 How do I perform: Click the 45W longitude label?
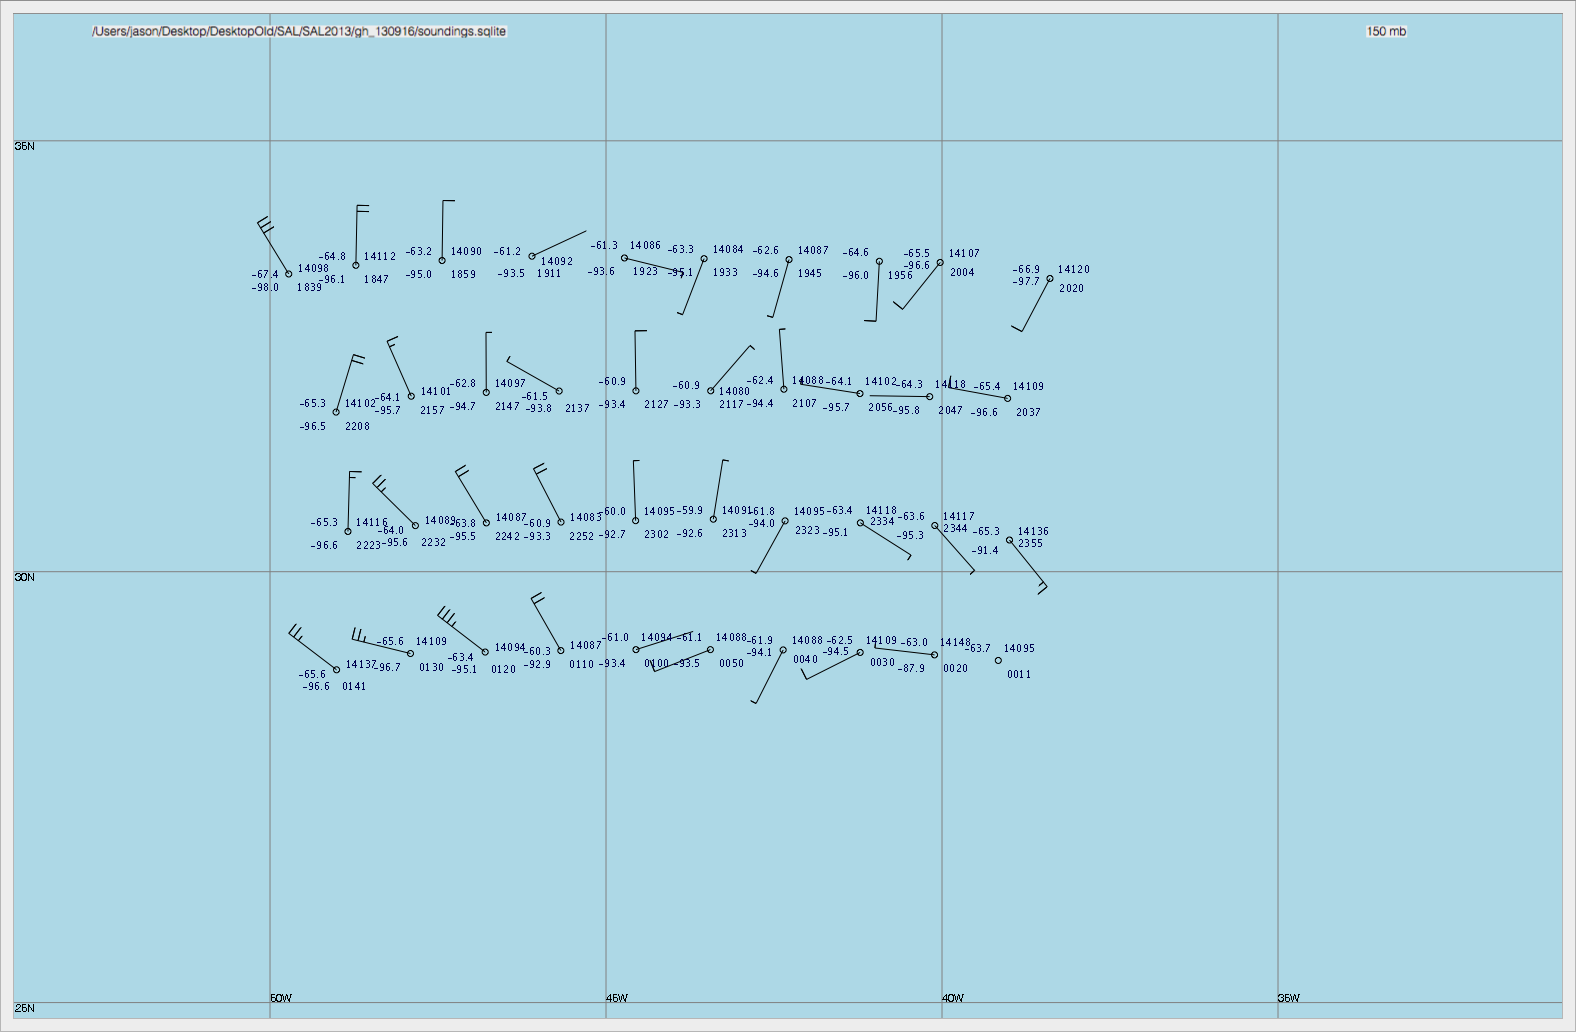[617, 998]
